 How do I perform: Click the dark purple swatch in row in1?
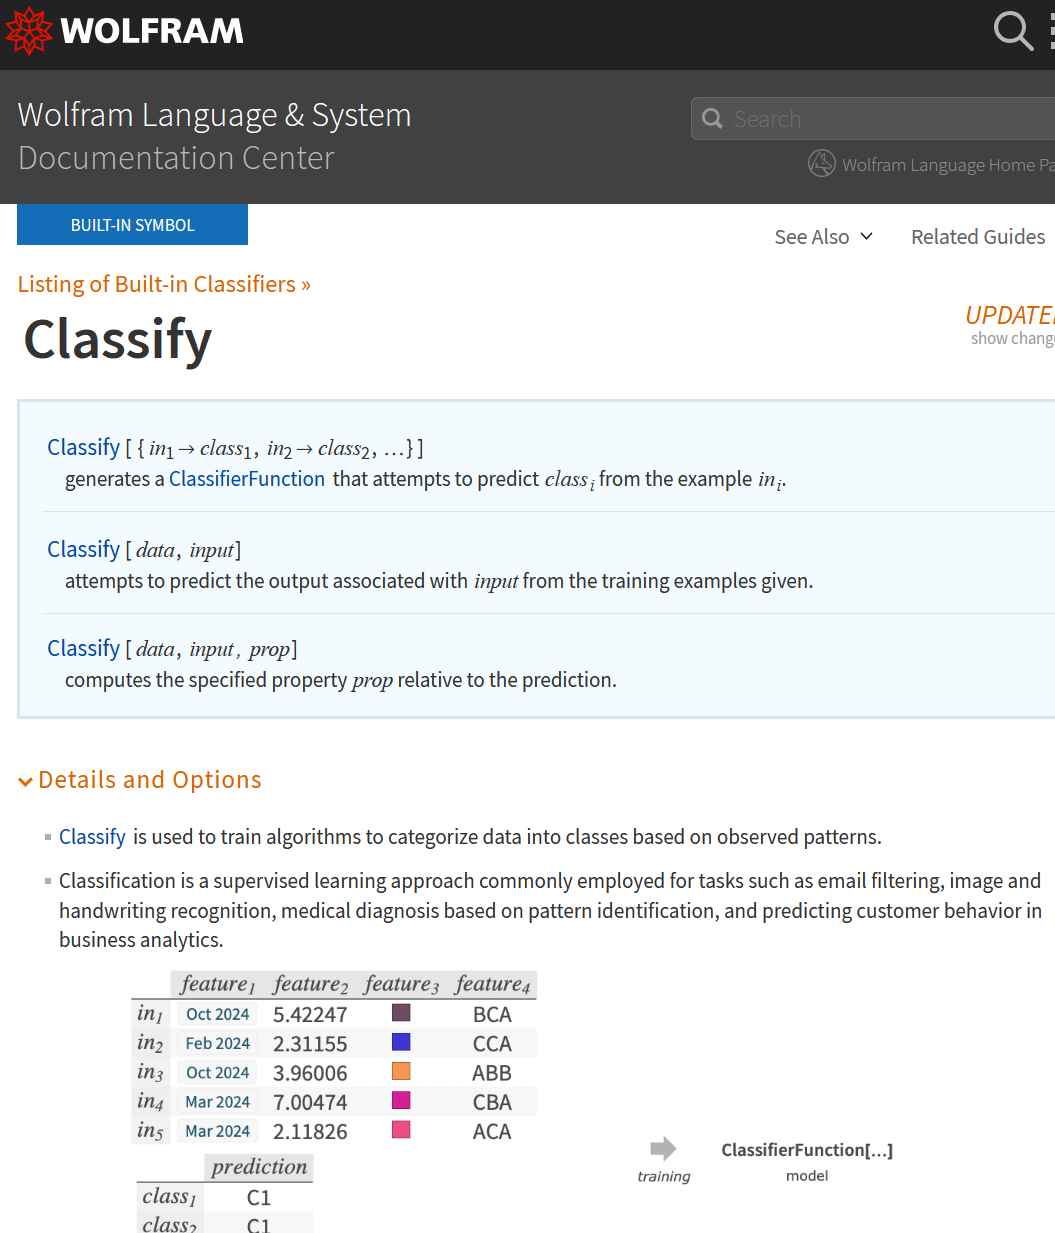[401, 1013]
